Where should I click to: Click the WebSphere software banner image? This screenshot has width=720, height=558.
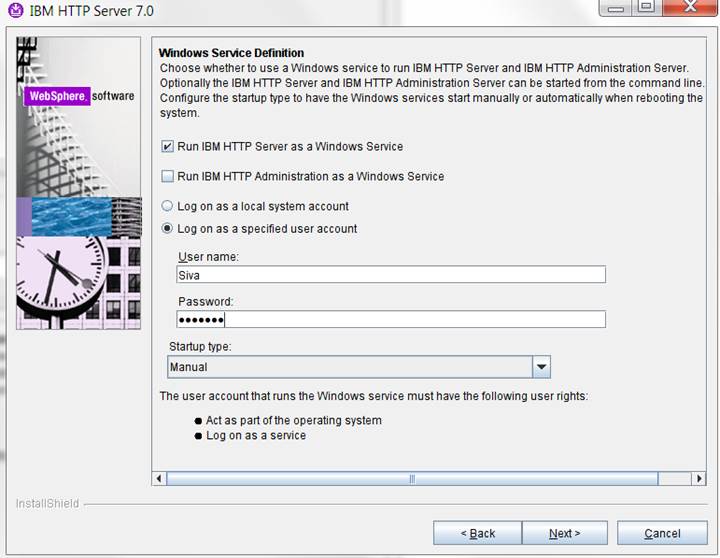pos(79,183)
